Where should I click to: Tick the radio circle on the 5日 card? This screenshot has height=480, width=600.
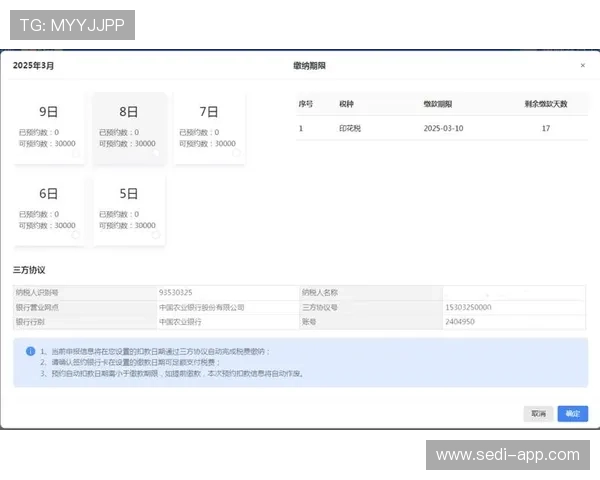156,235
